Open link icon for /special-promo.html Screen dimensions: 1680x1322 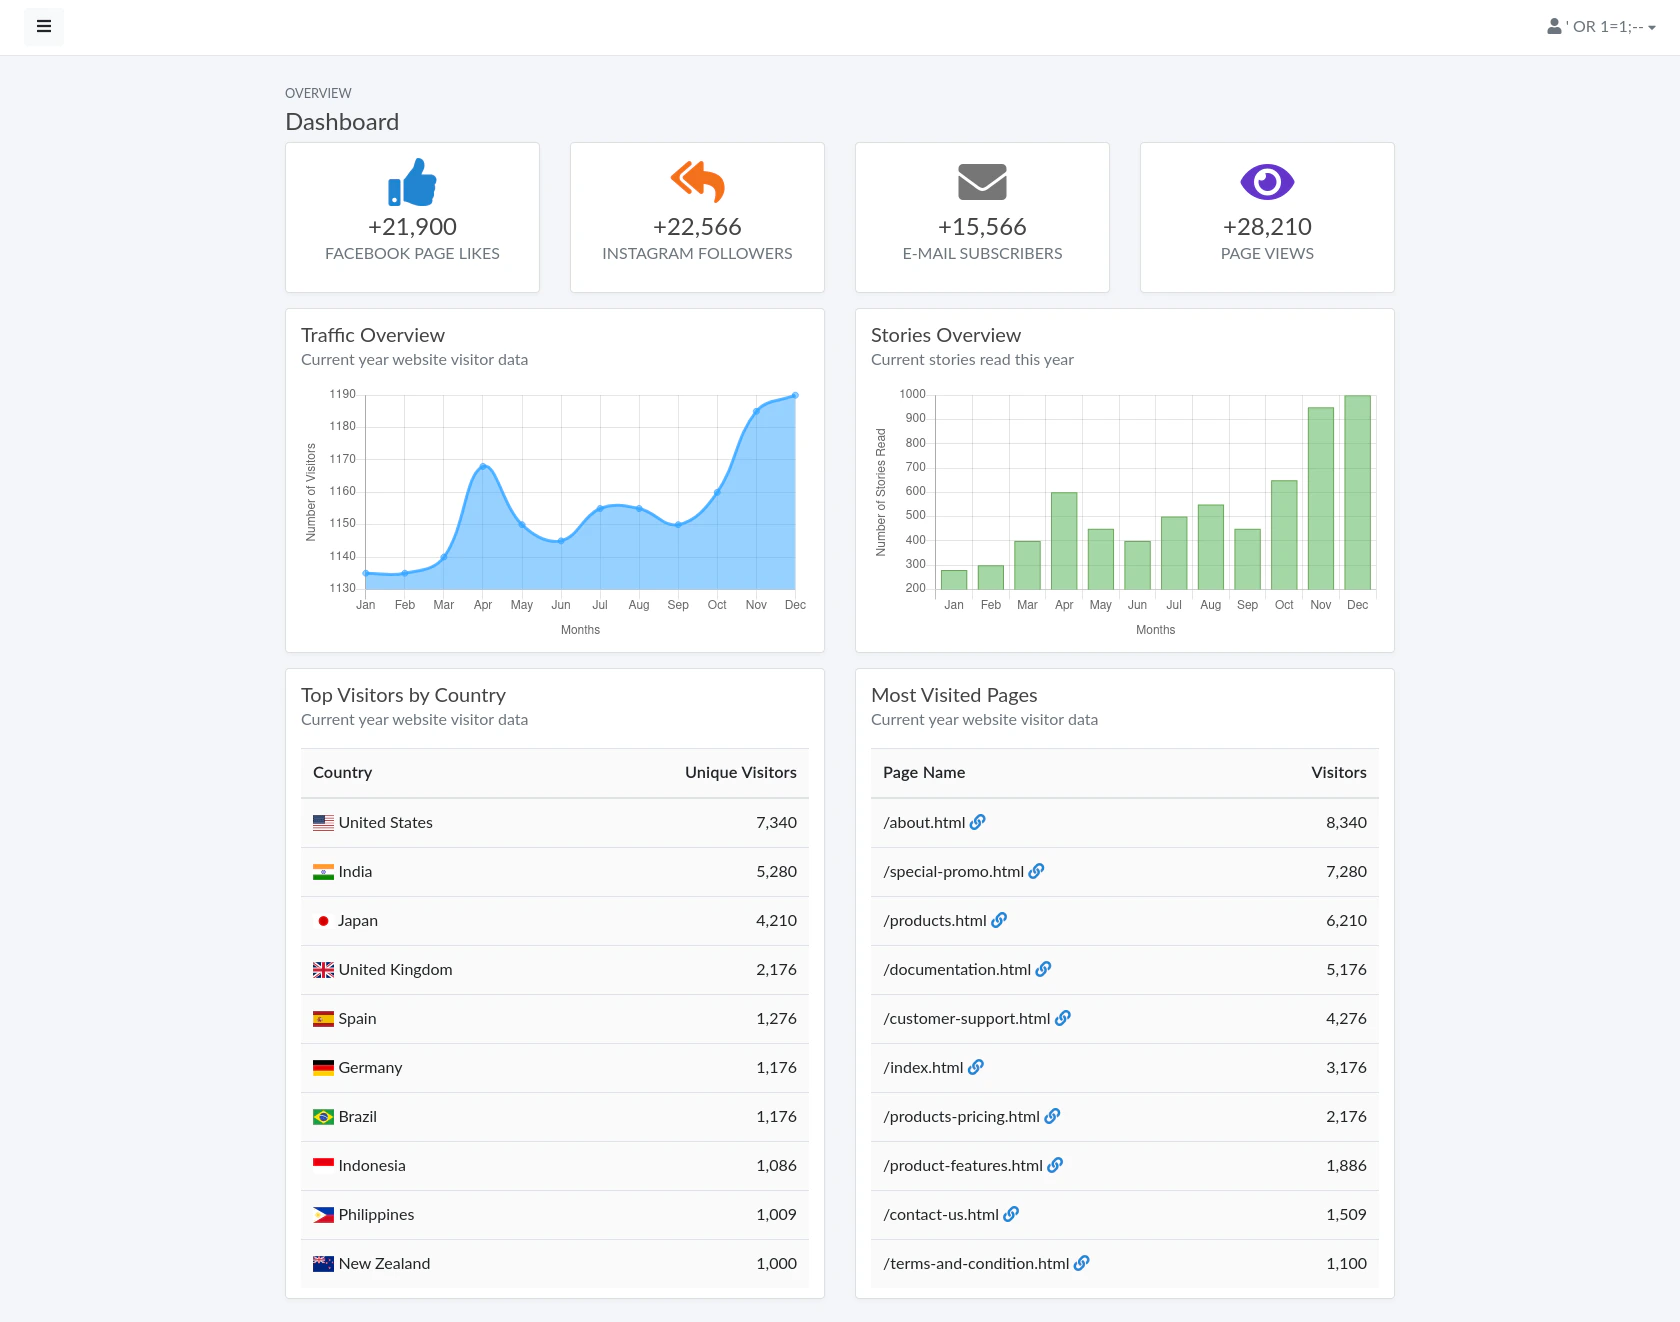tap(1036, 871)
